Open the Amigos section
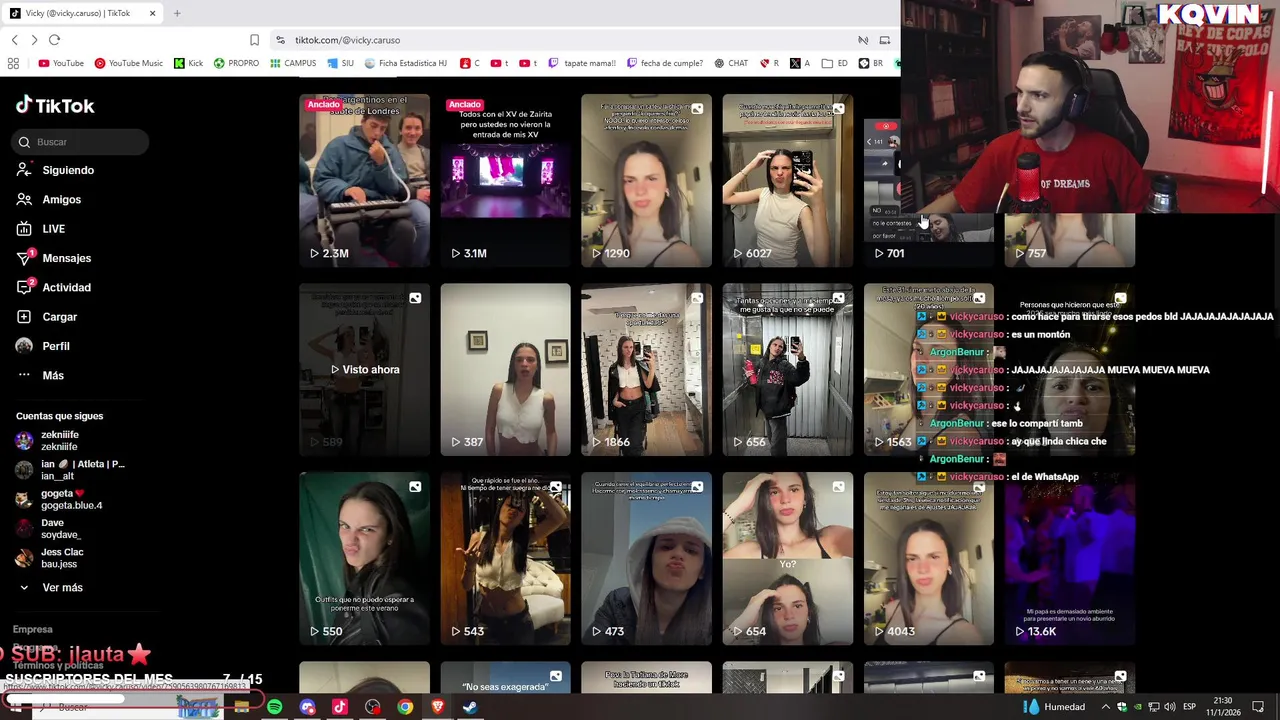 (x=49, y=199)
